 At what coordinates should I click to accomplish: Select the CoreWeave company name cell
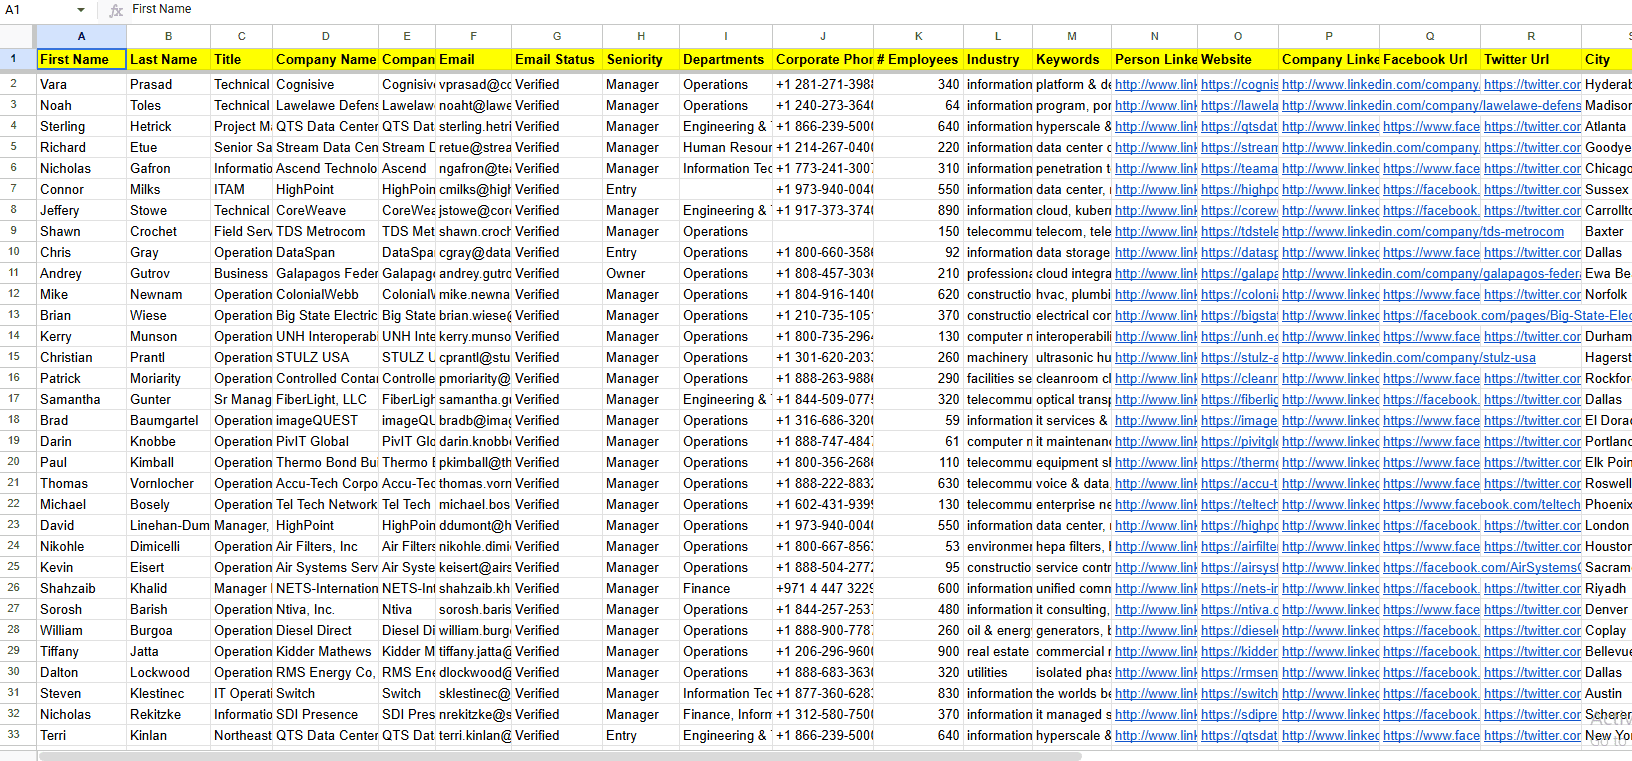[326, 211]
